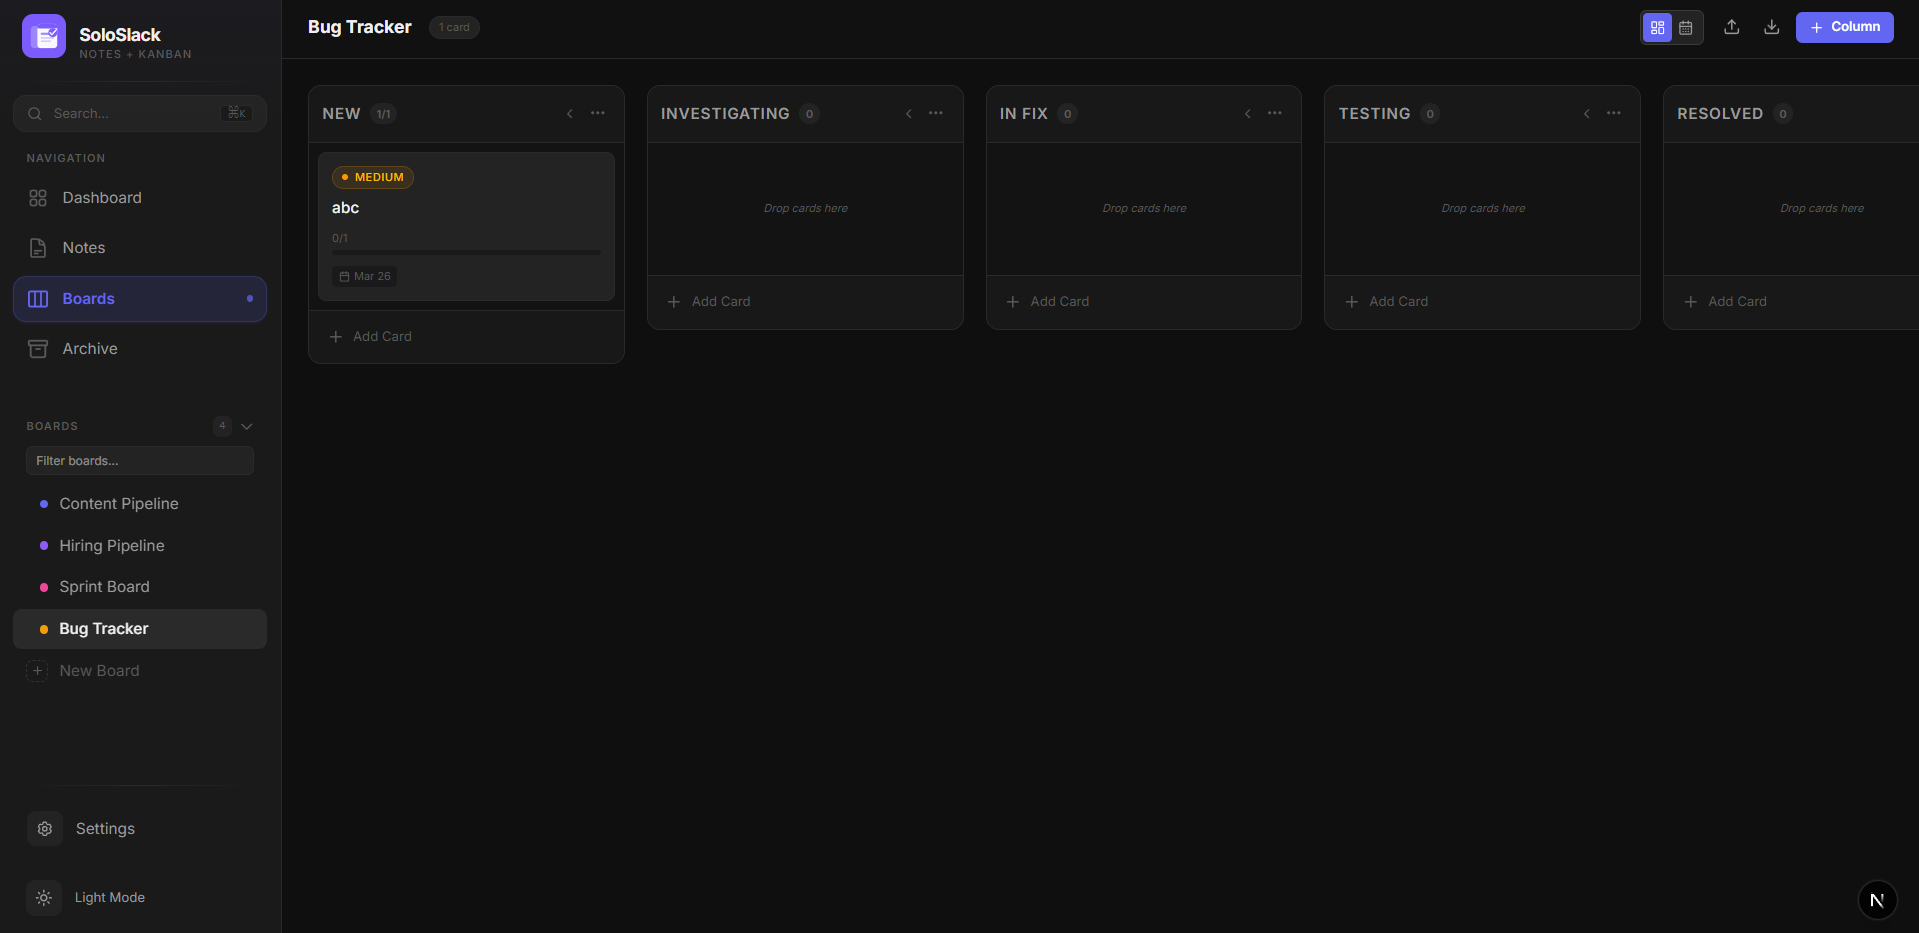The image size is (1919, 933).
Task: Open the Content Pipeline board
Action: pyautogui.click(x=140, y=504)
